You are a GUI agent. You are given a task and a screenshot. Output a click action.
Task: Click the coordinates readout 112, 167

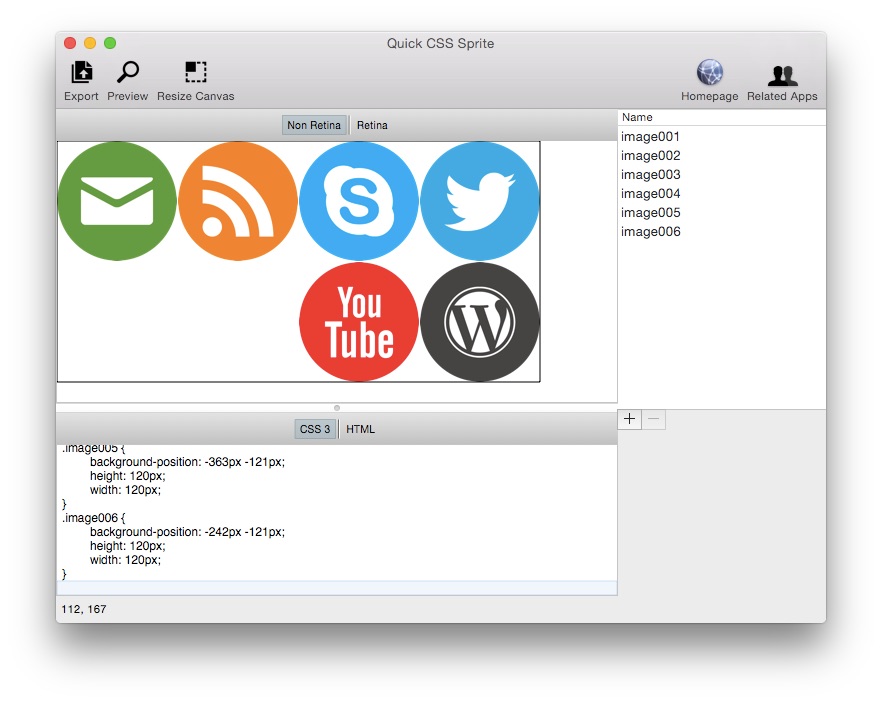84,609
